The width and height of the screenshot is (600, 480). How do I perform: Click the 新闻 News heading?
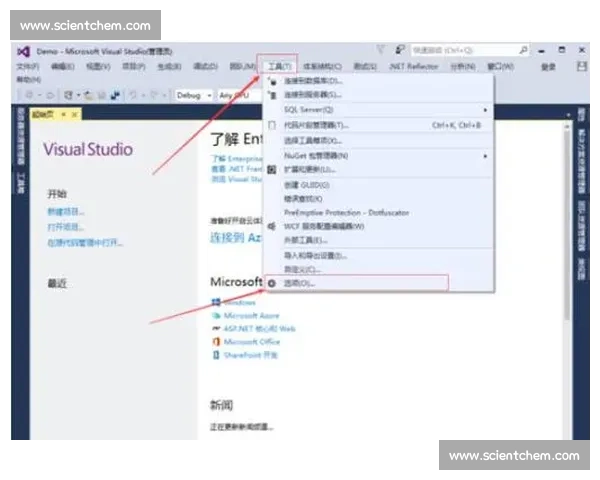221,405
